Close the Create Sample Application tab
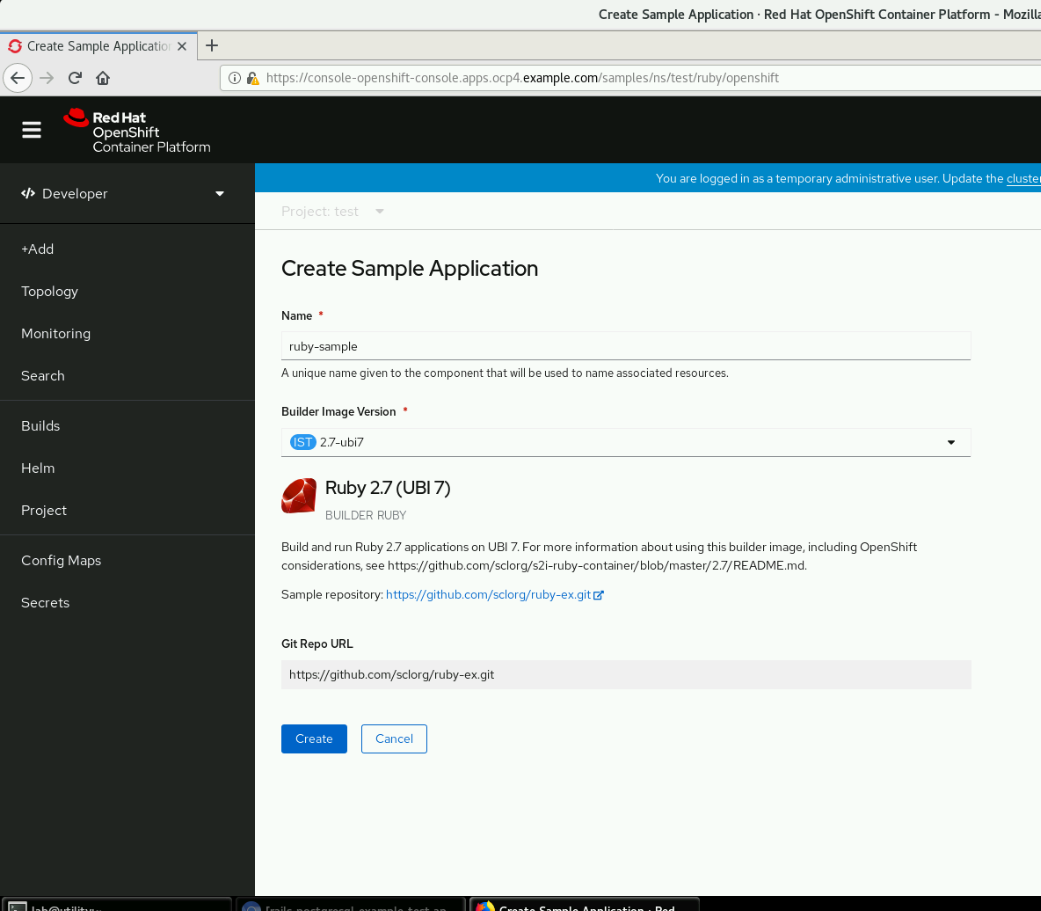1041x911 pixels. [x=182, y=46]
